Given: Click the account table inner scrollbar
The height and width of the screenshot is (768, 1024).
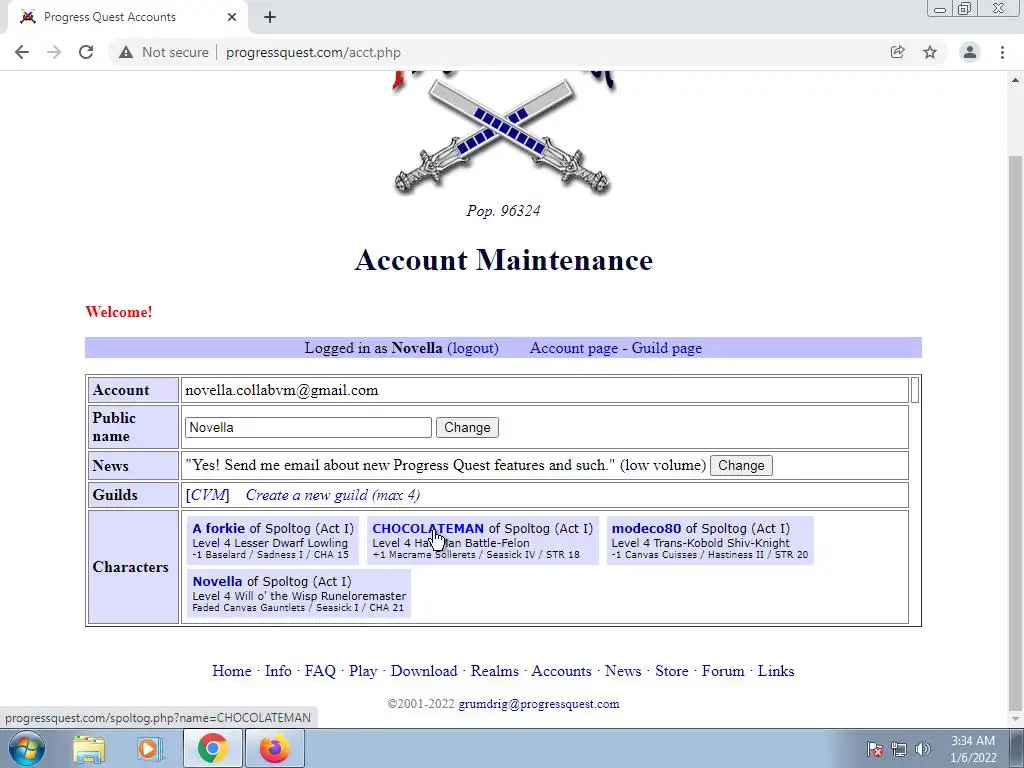Looking at the screenshot, I should click(x=915, y=390).
